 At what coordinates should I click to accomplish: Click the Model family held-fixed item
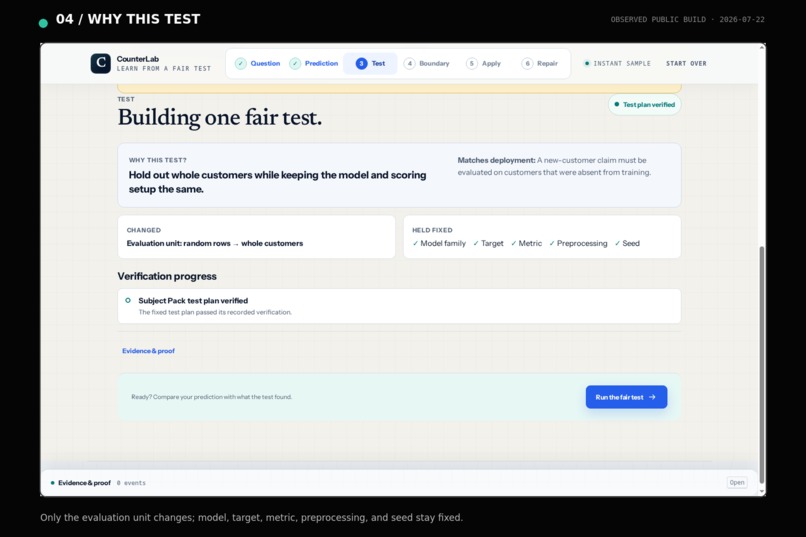[x=439, y=243]
